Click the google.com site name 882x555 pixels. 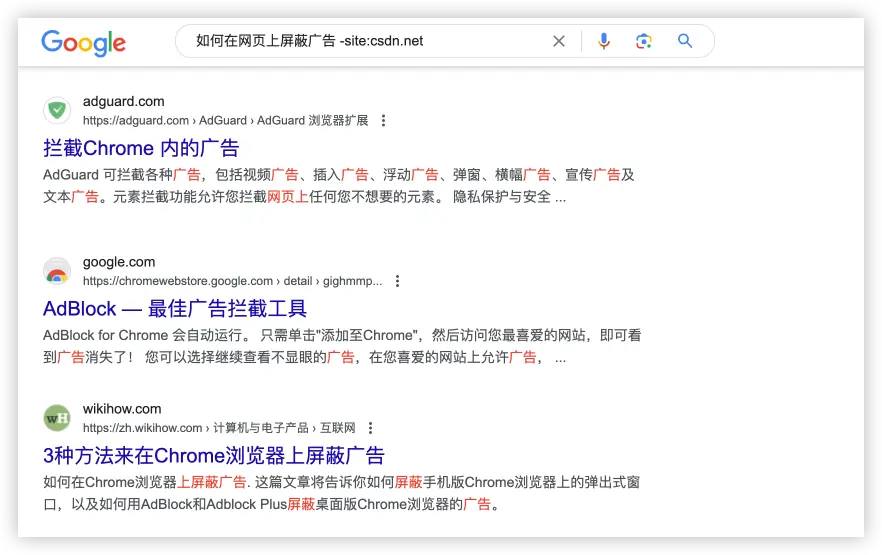pyautogui.click(x=119, y=262)
